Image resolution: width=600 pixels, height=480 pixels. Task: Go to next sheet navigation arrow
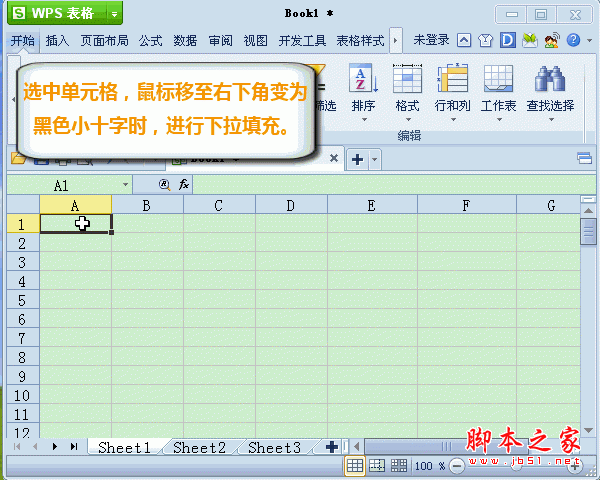pyautogui.click(x=55, y=446)
